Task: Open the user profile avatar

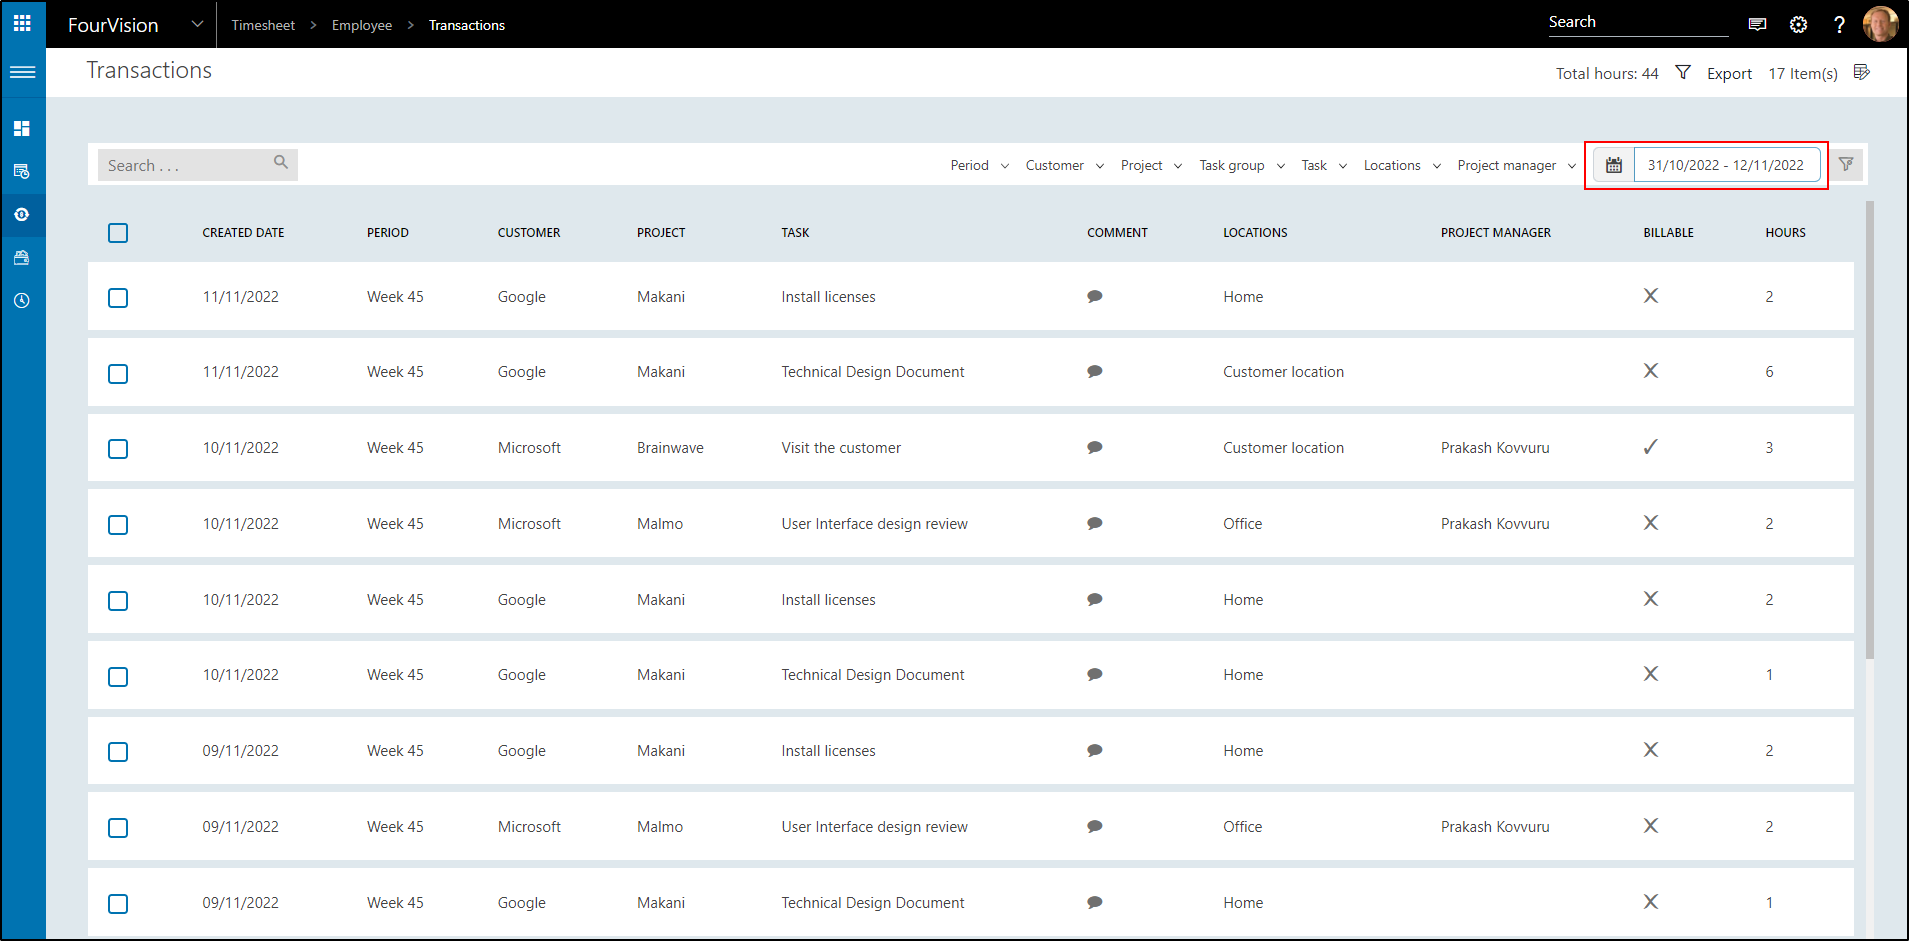Action: (1880, 24)
